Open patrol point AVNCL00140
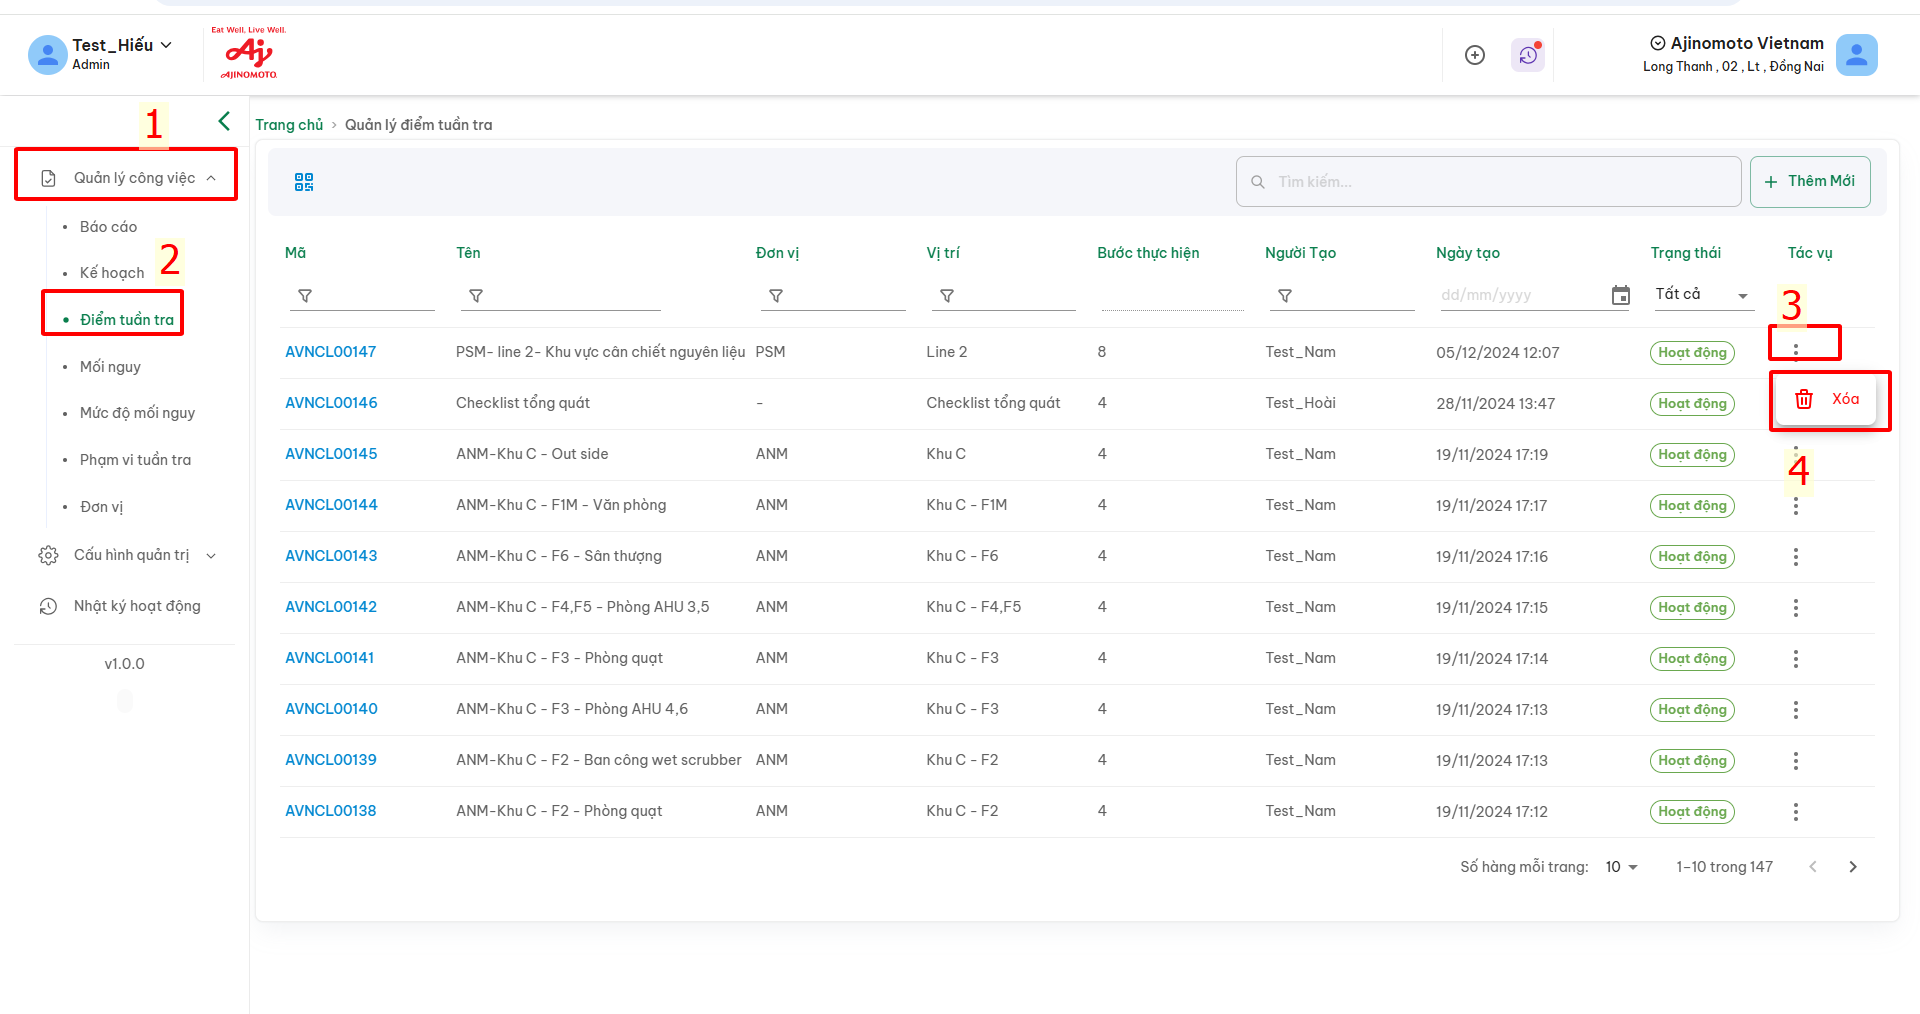Viewport: 1920px width, 1014px height. (331, 709)
